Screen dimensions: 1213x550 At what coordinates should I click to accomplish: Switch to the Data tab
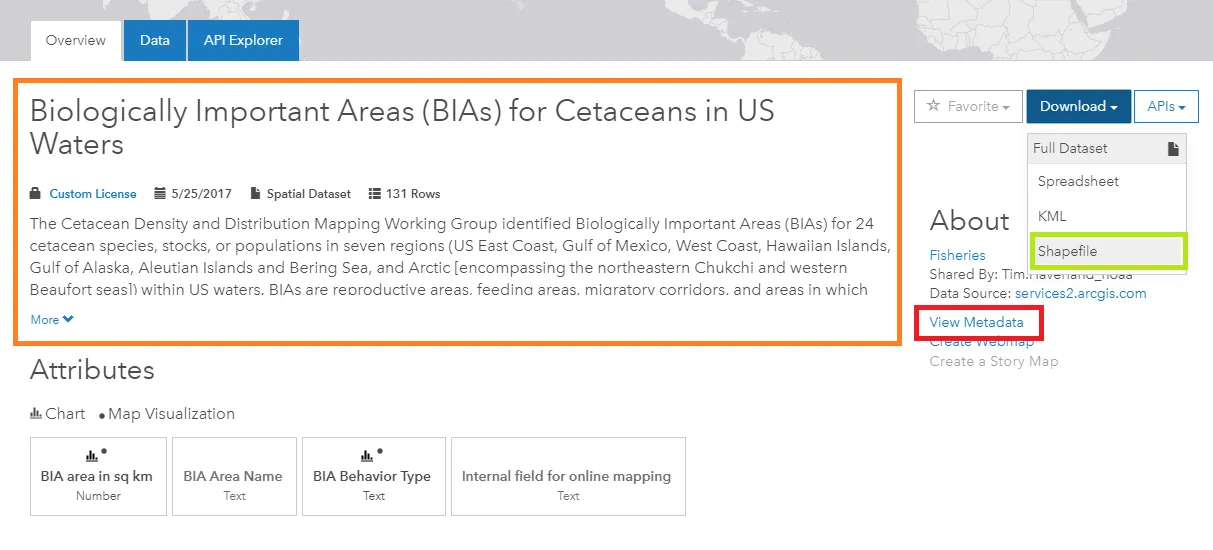coord(155,41)
